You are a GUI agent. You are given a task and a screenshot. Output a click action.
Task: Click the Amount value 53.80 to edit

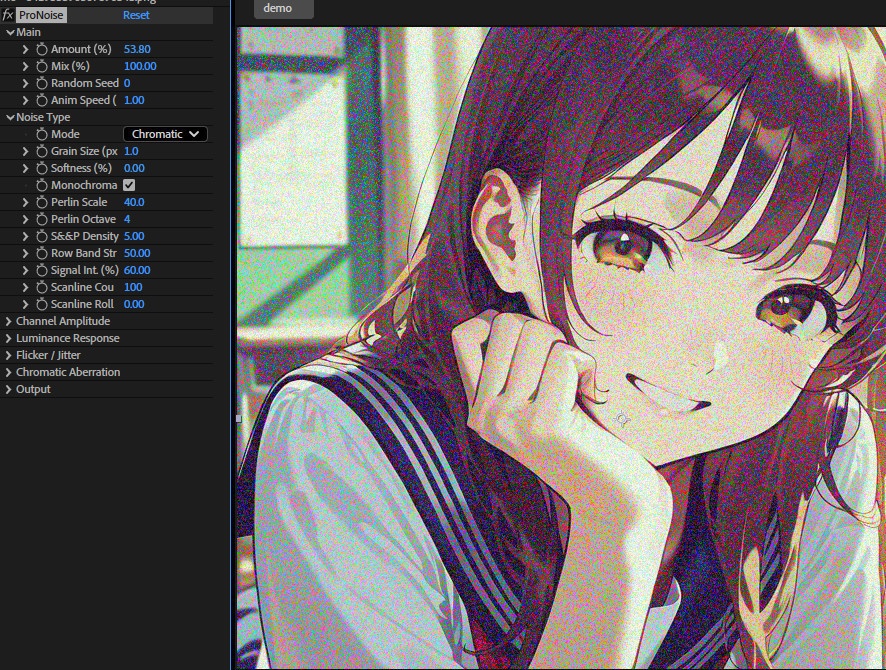pos(138,48)
